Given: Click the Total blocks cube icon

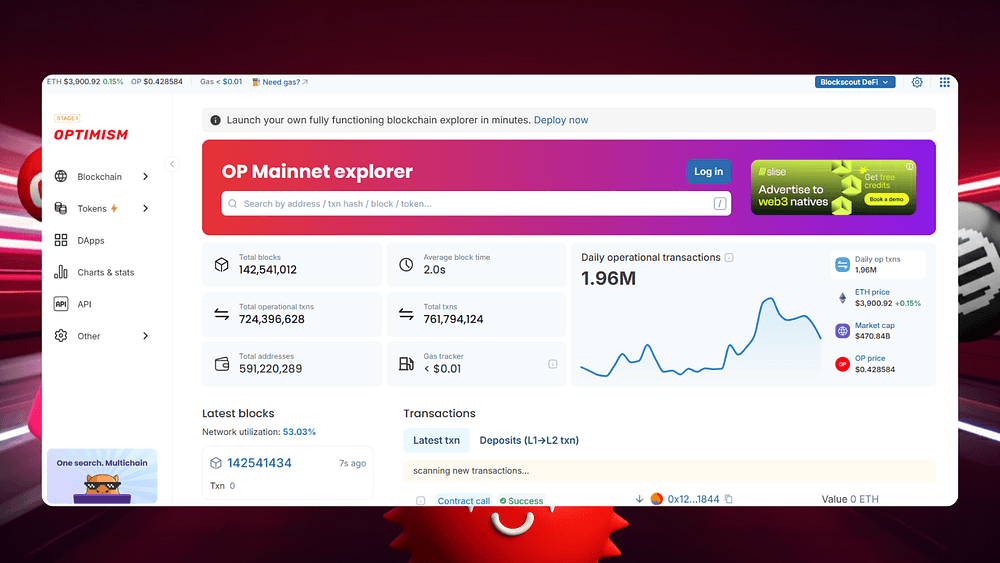Looking at the screenshot, I should [x=221, y=265].
